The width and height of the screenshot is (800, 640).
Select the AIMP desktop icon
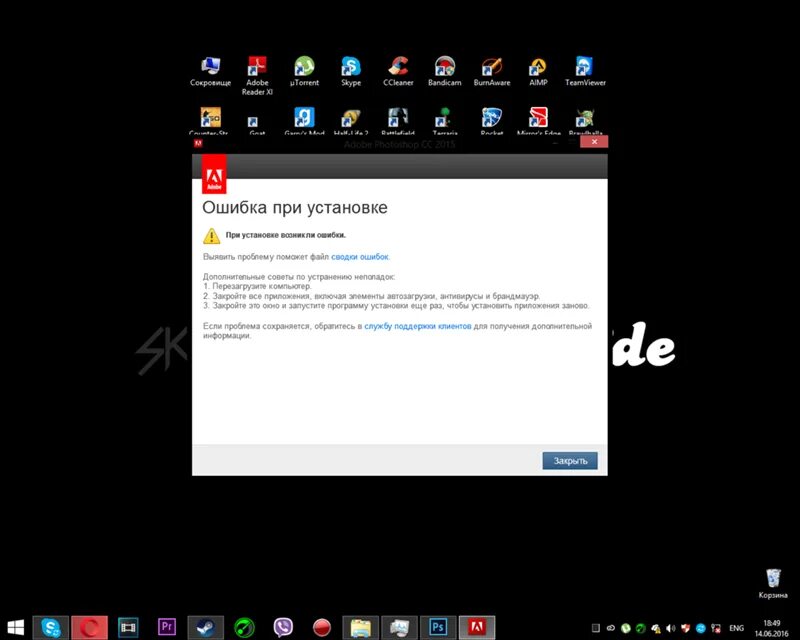pos(538,71)
